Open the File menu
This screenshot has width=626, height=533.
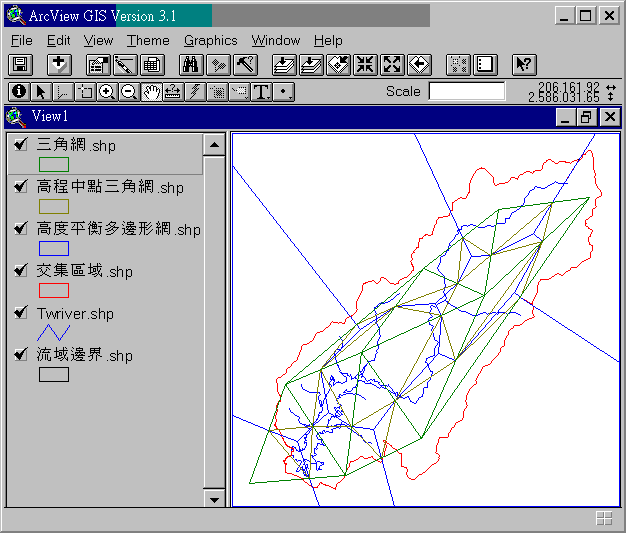coord(22,40)
